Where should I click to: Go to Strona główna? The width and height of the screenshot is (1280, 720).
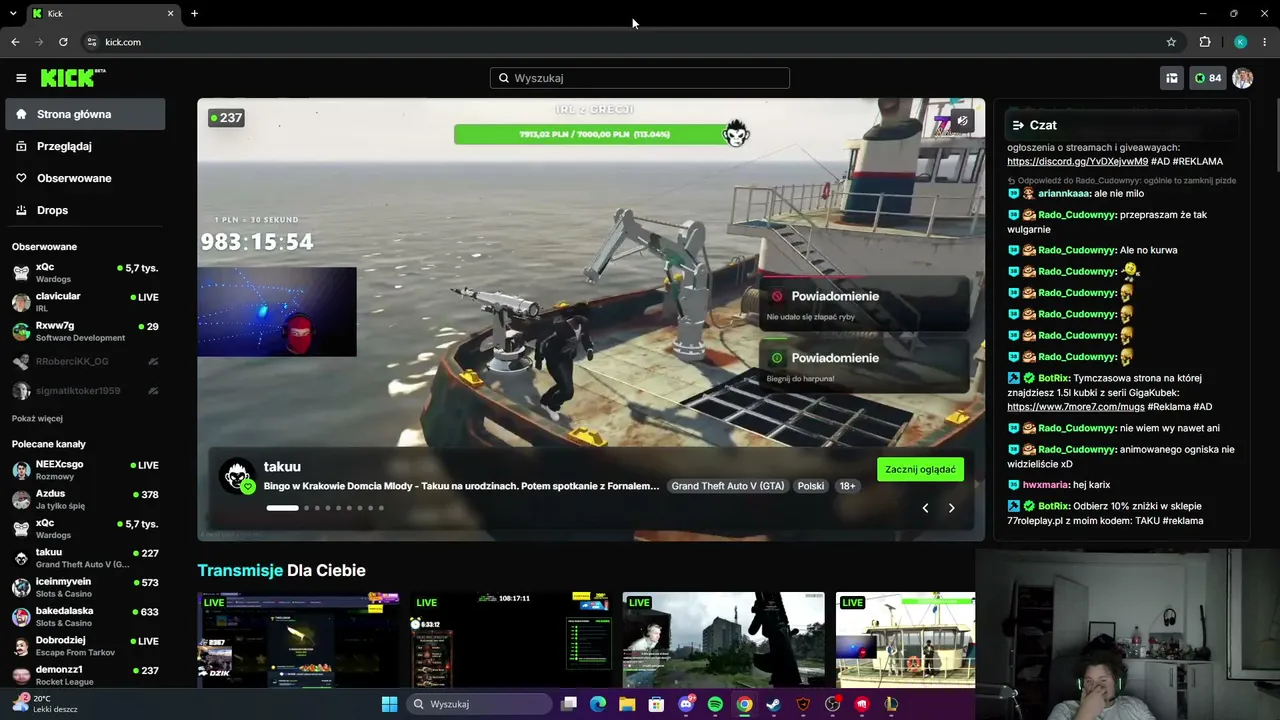[85, 114]
